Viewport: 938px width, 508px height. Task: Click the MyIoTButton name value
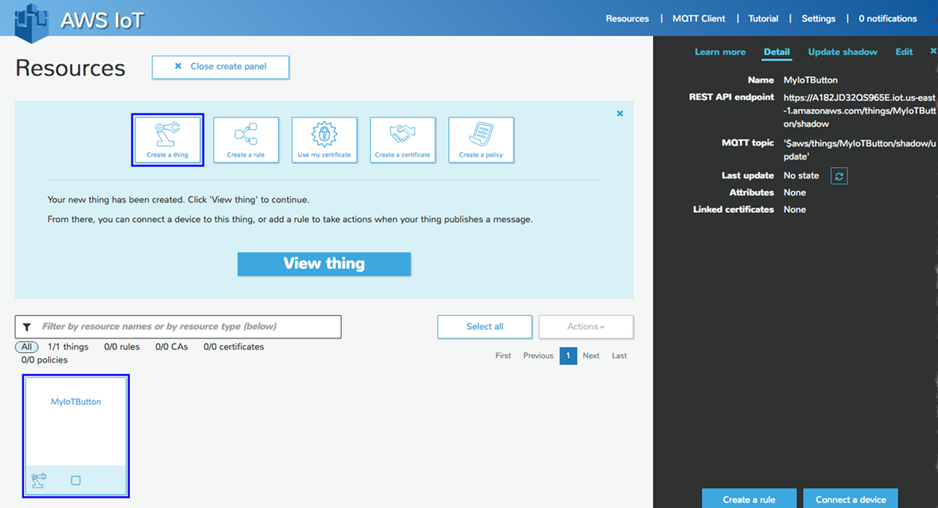tap(810, 80)
